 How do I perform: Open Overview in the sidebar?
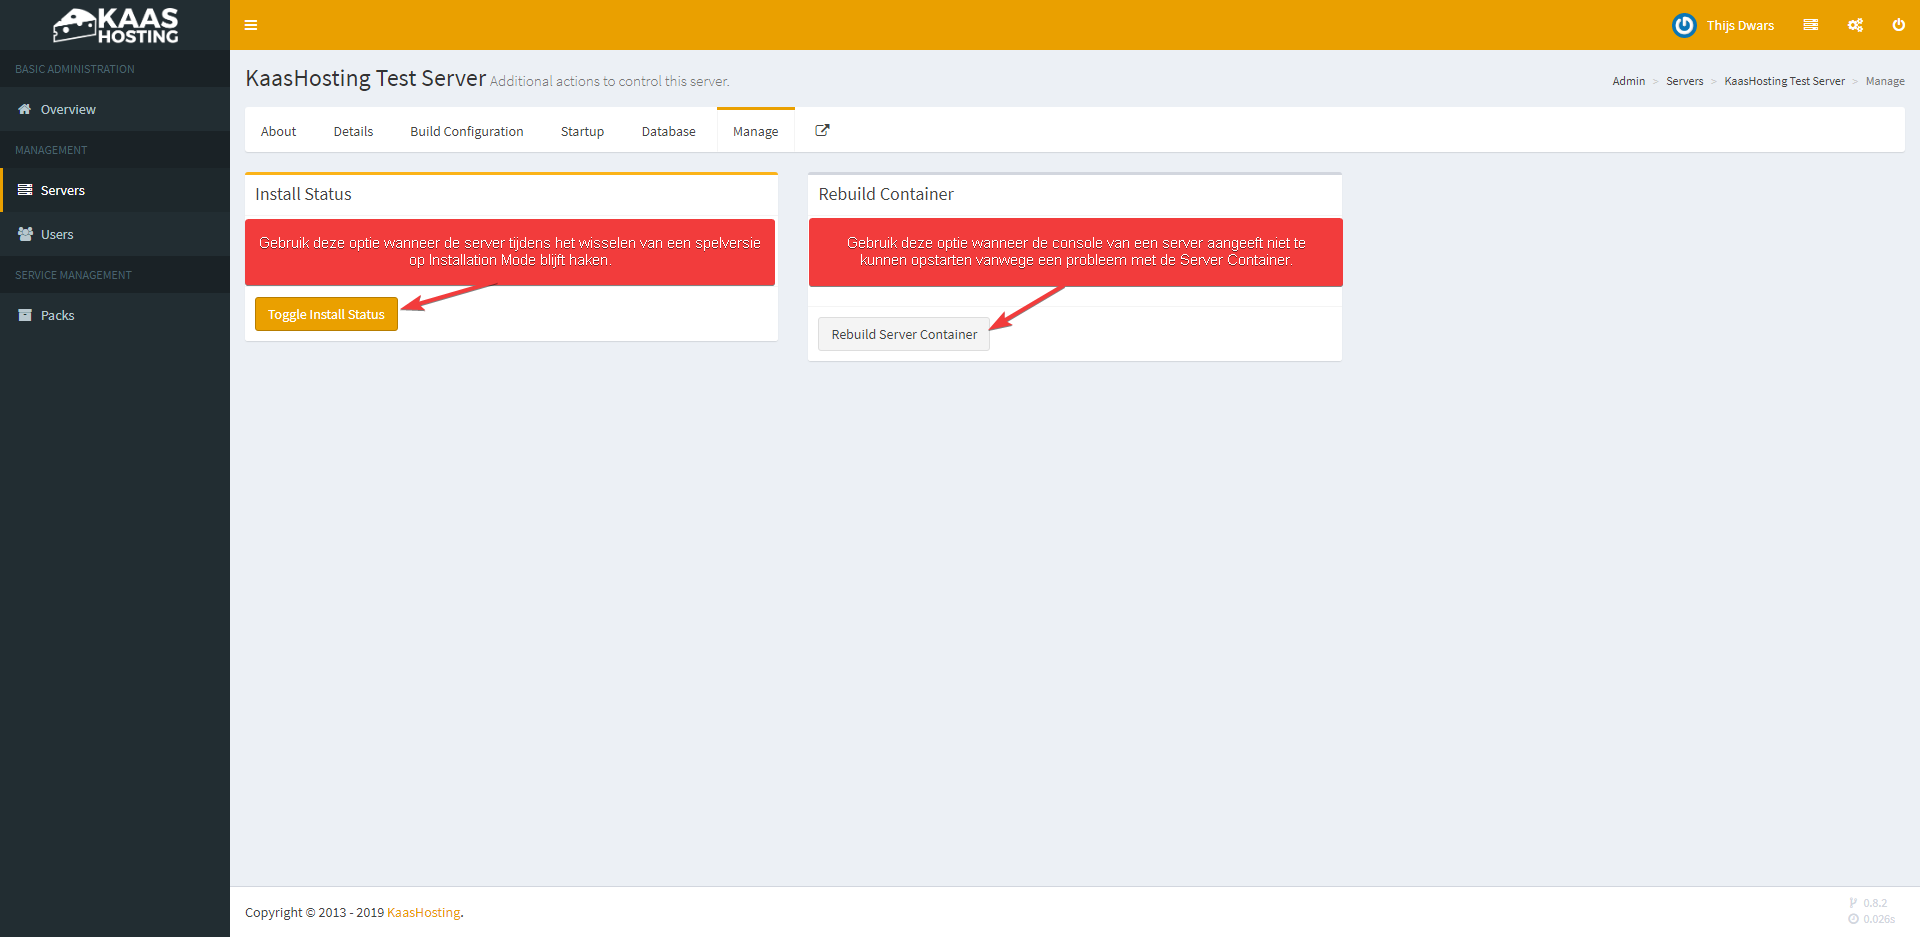68,110
